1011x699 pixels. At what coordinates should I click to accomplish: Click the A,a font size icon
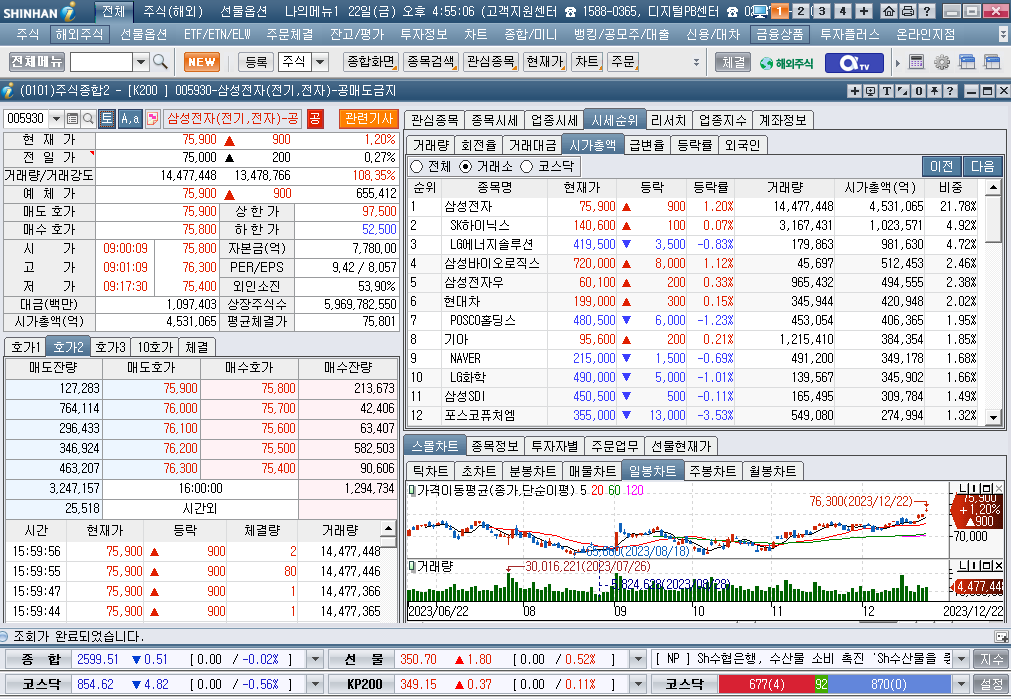(x=130, y=118)
